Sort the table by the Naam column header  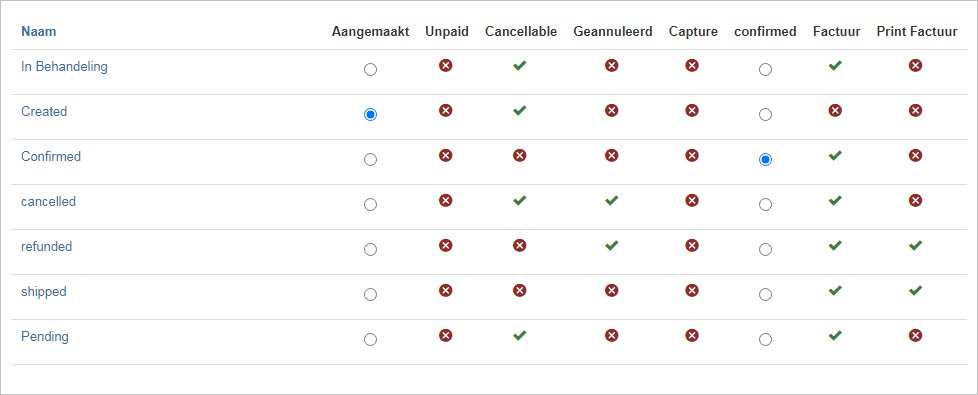pyautogui.click(x=39, y=31)
